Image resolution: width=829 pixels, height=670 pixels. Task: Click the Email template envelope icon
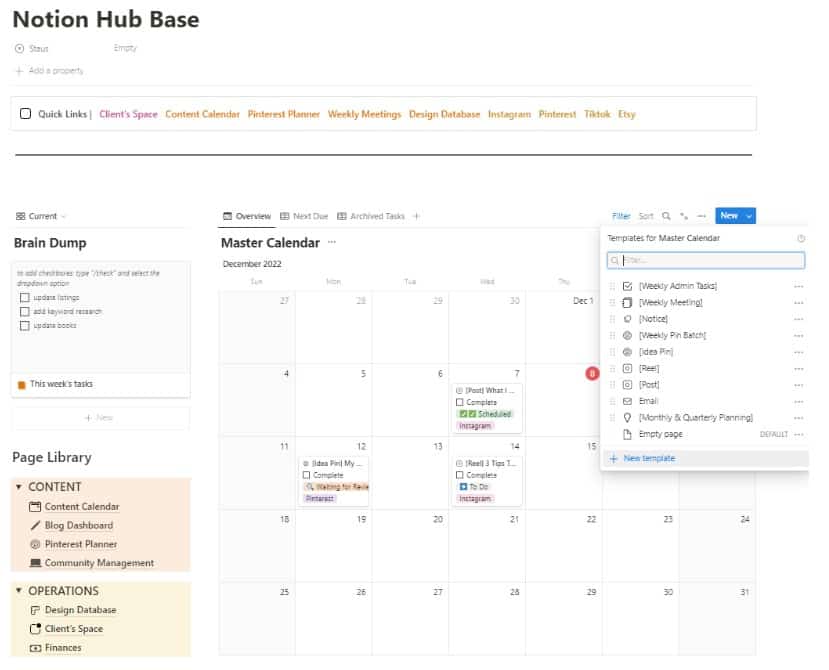tap(627, 401)
